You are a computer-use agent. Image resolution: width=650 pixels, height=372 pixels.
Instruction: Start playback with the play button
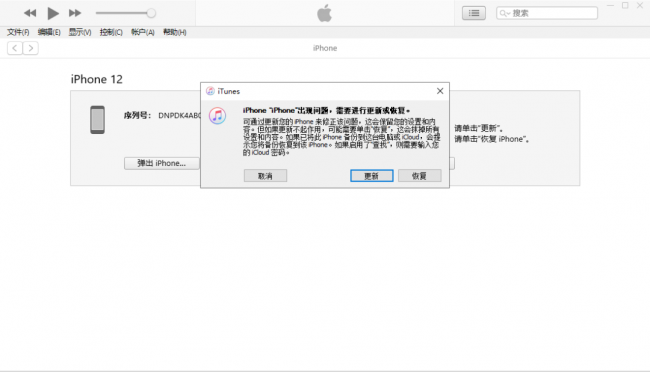pyautogui.click(x=53, y=13)
